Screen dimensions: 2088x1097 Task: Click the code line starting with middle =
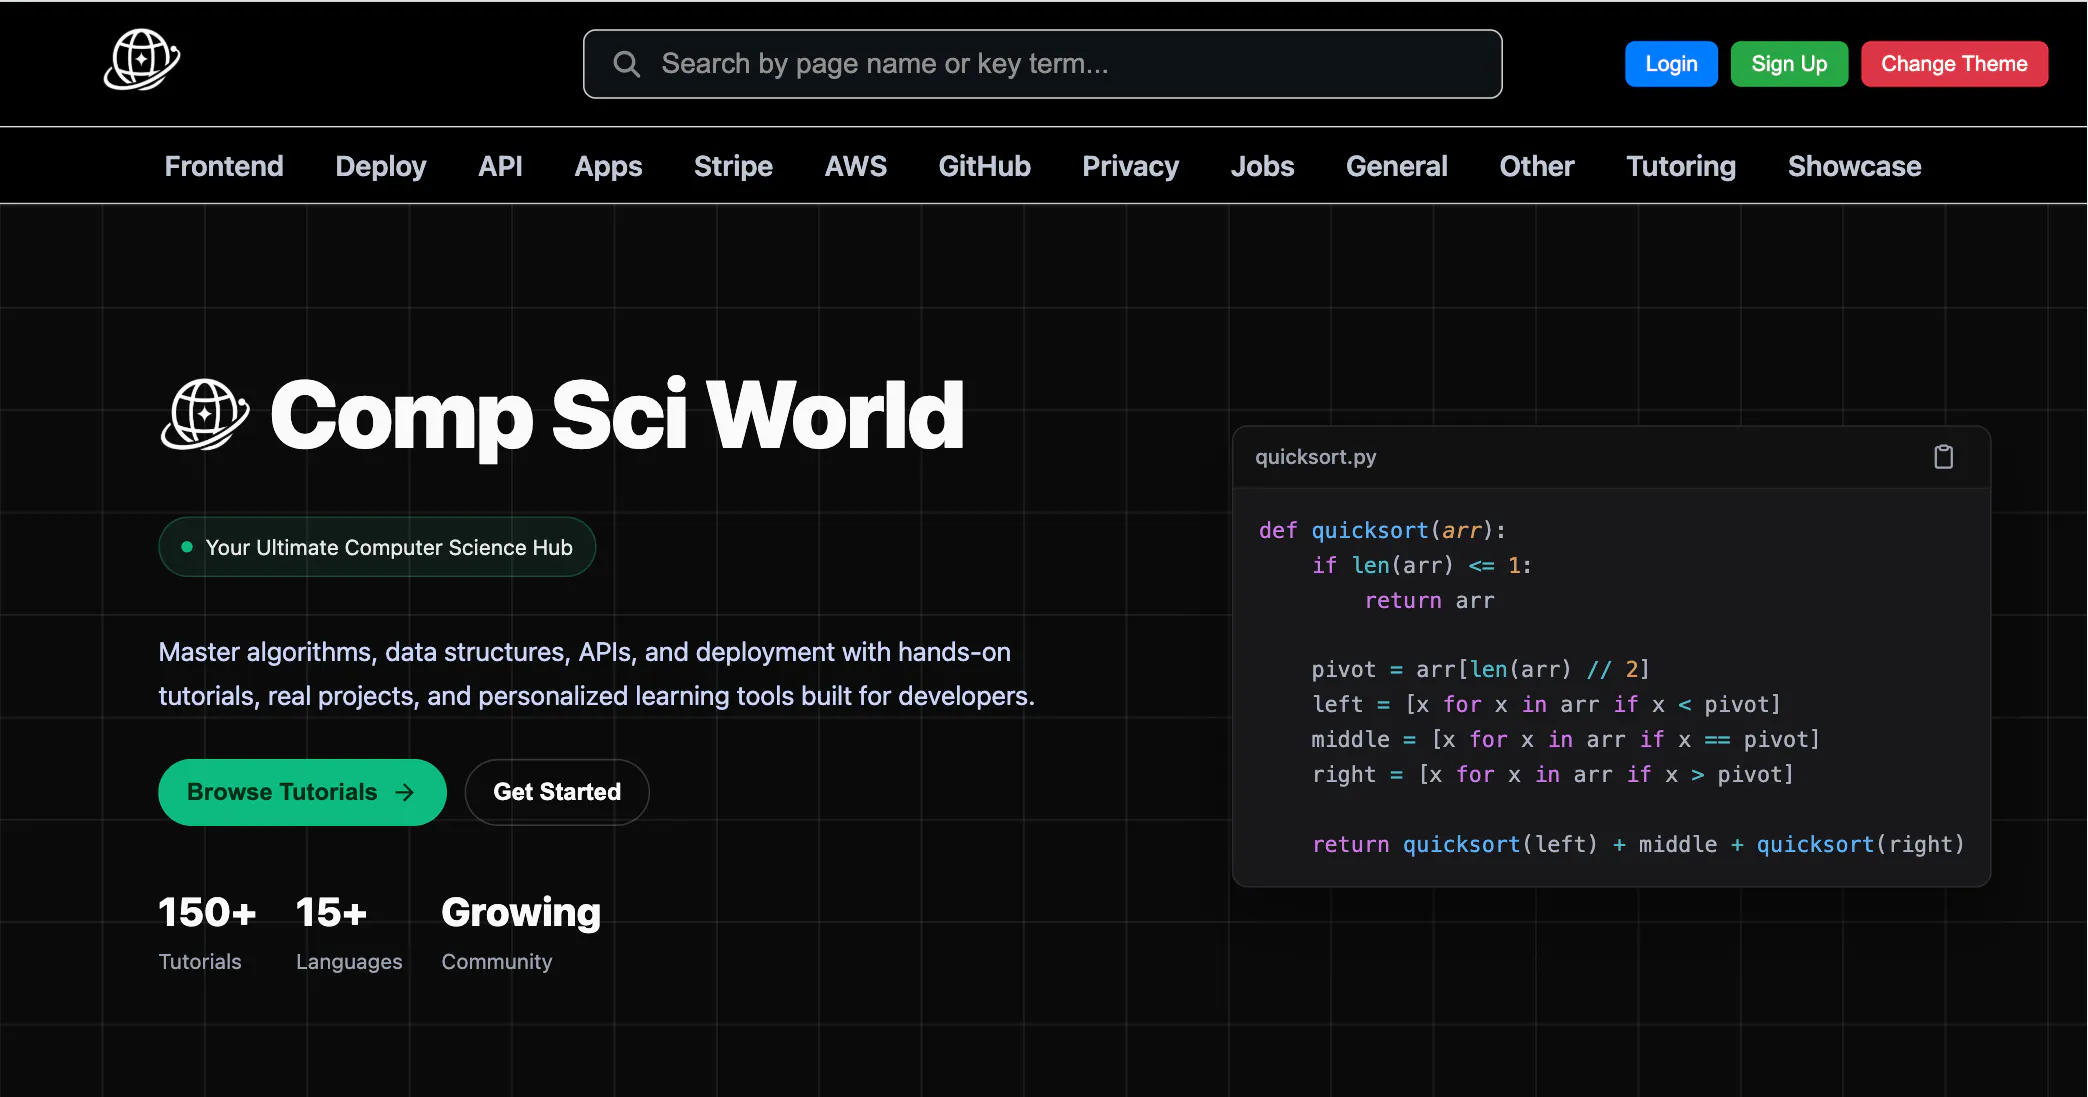pos(1565,739)
